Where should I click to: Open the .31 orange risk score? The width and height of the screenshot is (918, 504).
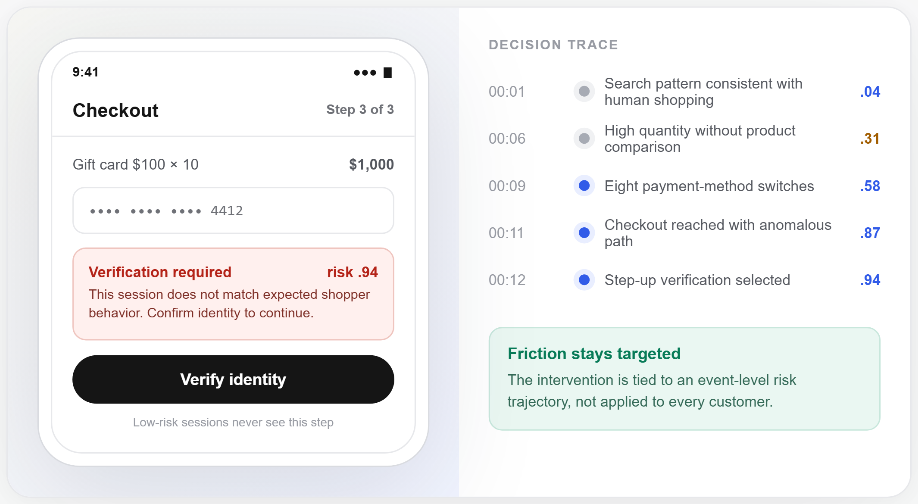(x=870, y=139)
